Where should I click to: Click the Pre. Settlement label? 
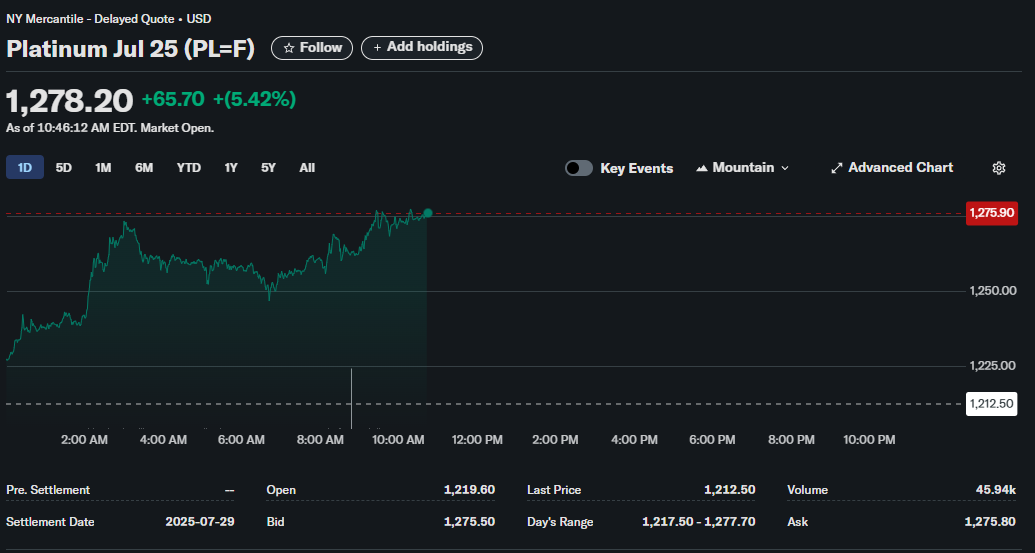pyautogui.click(x=48, y=490)
